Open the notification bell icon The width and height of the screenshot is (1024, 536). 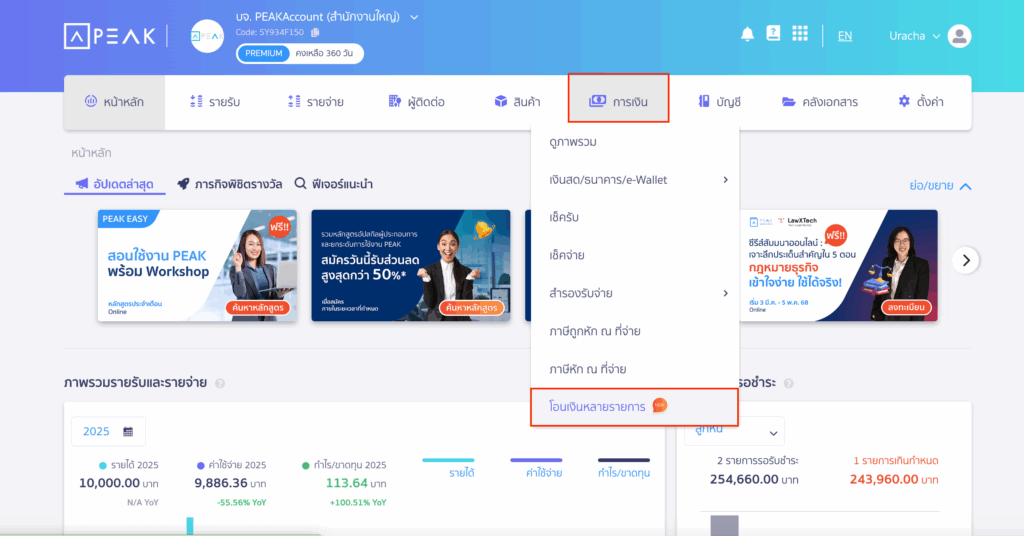[747, 34]
